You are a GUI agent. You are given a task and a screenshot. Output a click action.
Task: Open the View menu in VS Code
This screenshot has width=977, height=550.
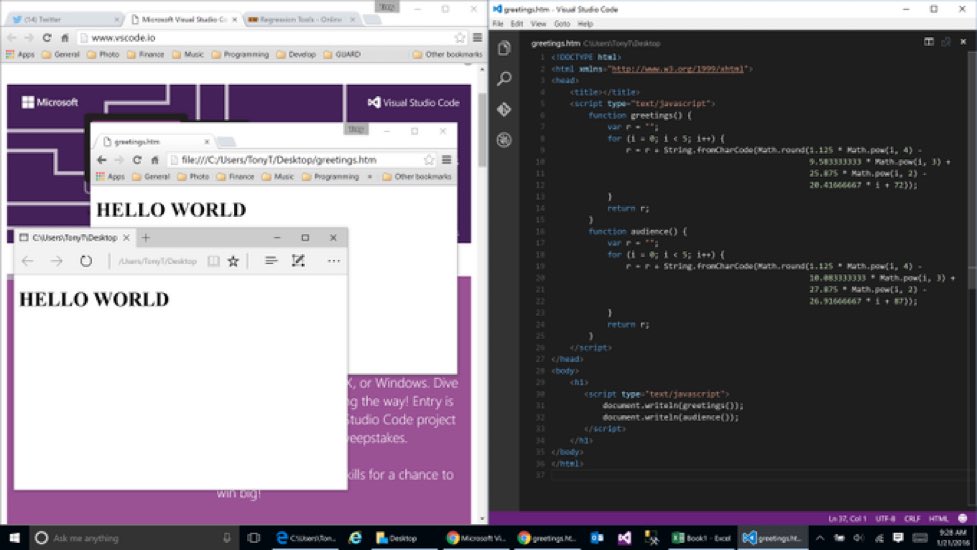click(x=538, y=24)
